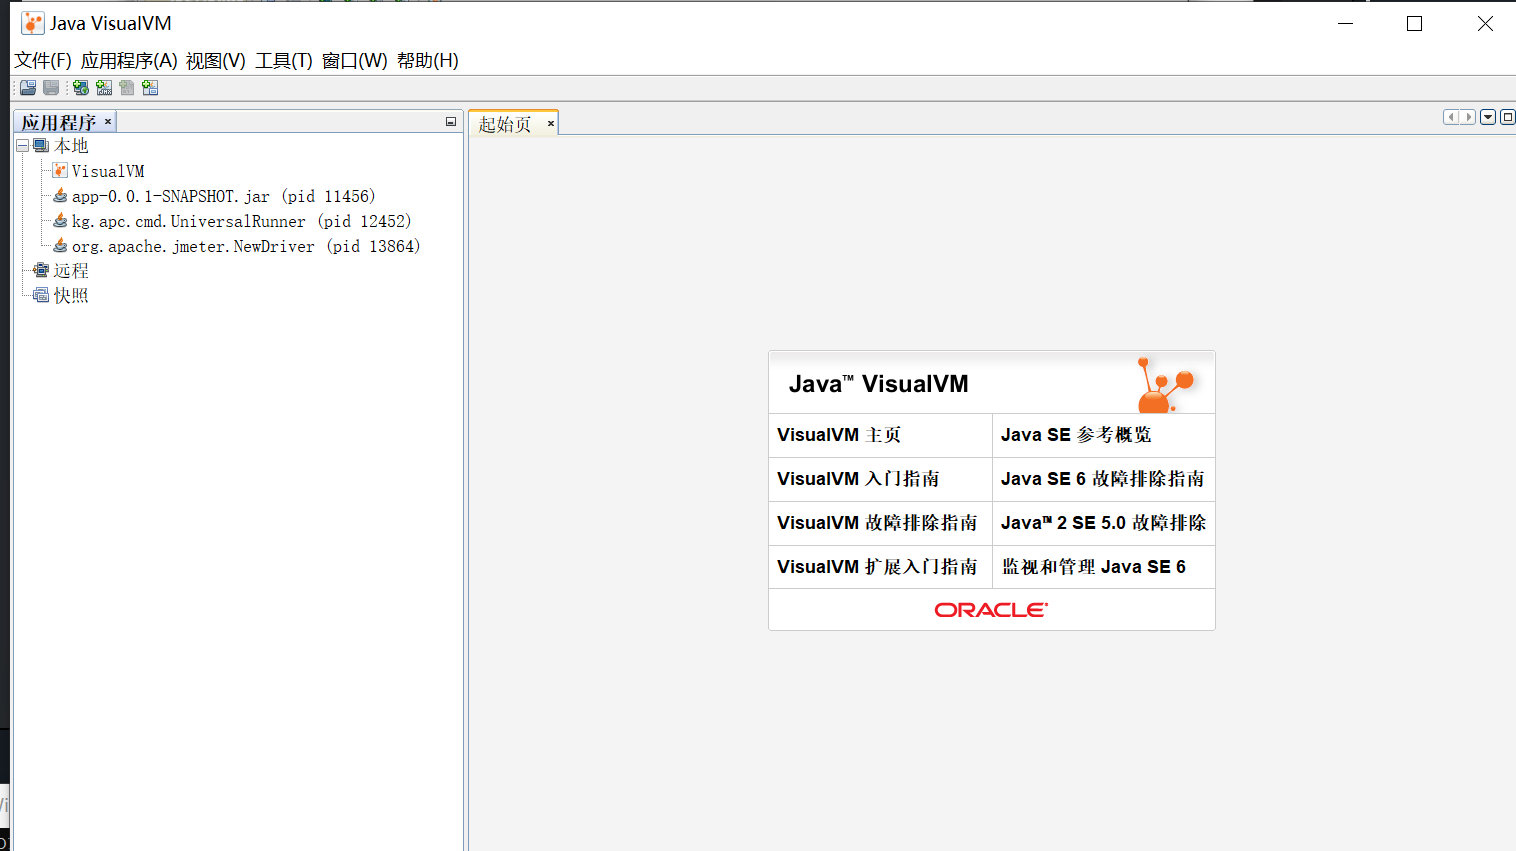
Task: Click the Save floppy disk toolbar icon
Action: [x=51, y=88]
